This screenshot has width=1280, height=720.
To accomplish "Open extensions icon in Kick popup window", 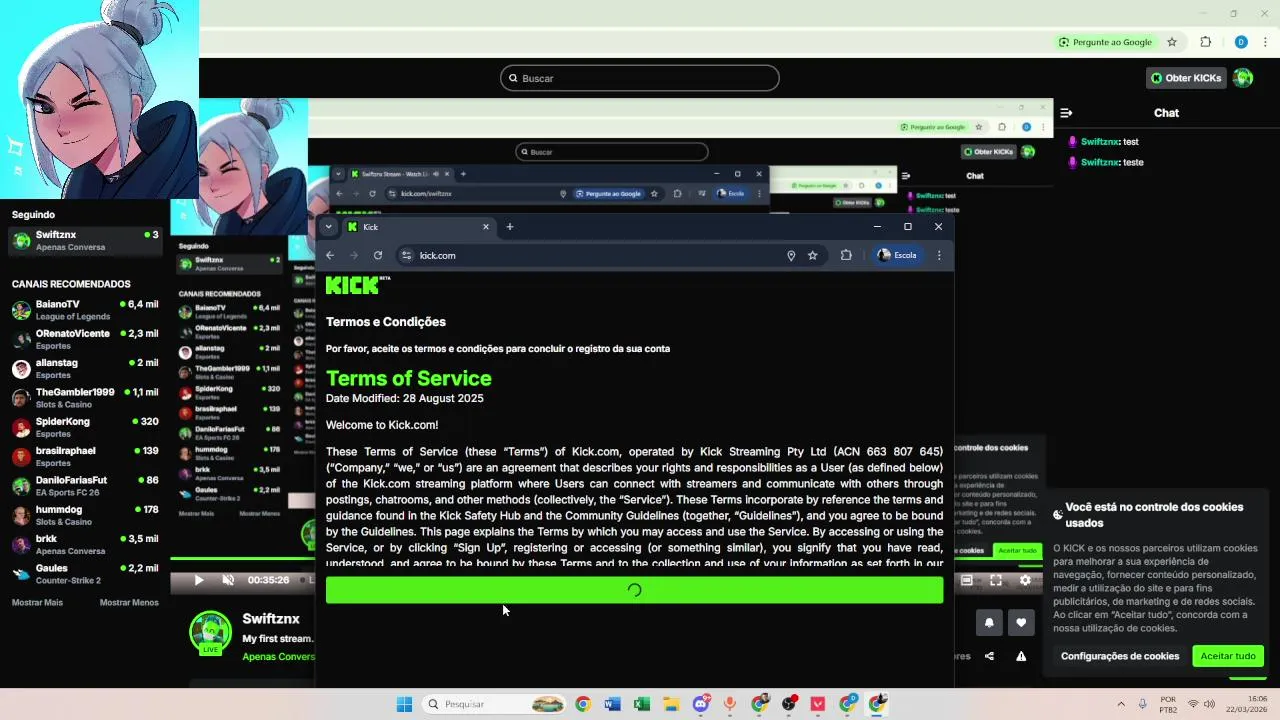I will pyautogui.click(x=846, y=255).
